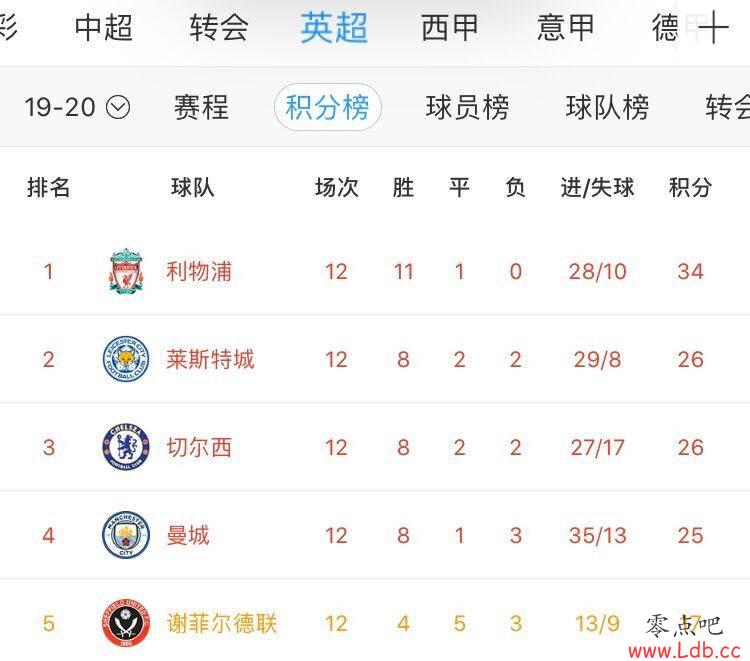Viewport: 750px width, 661px height.
Task: Select the 英超 league tab
Action: [334, 27]
